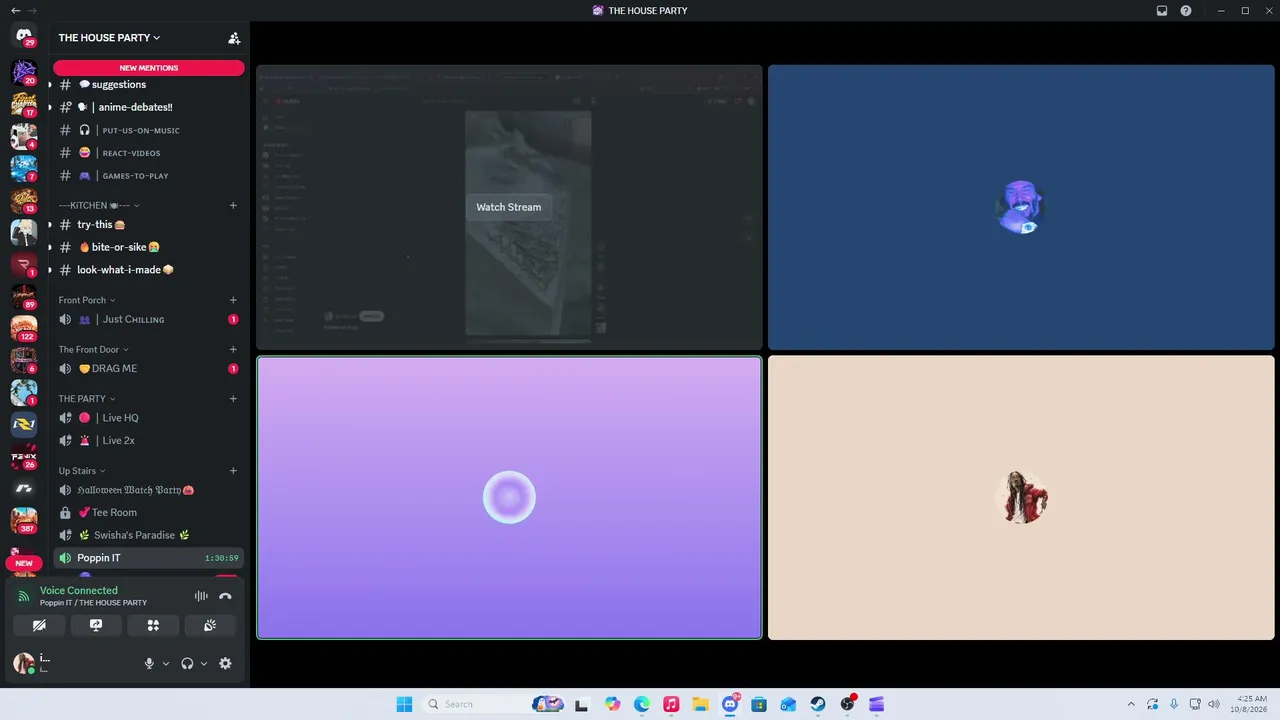Open the activities launcher button
The image size is (1280, 720).
point(153,625)
